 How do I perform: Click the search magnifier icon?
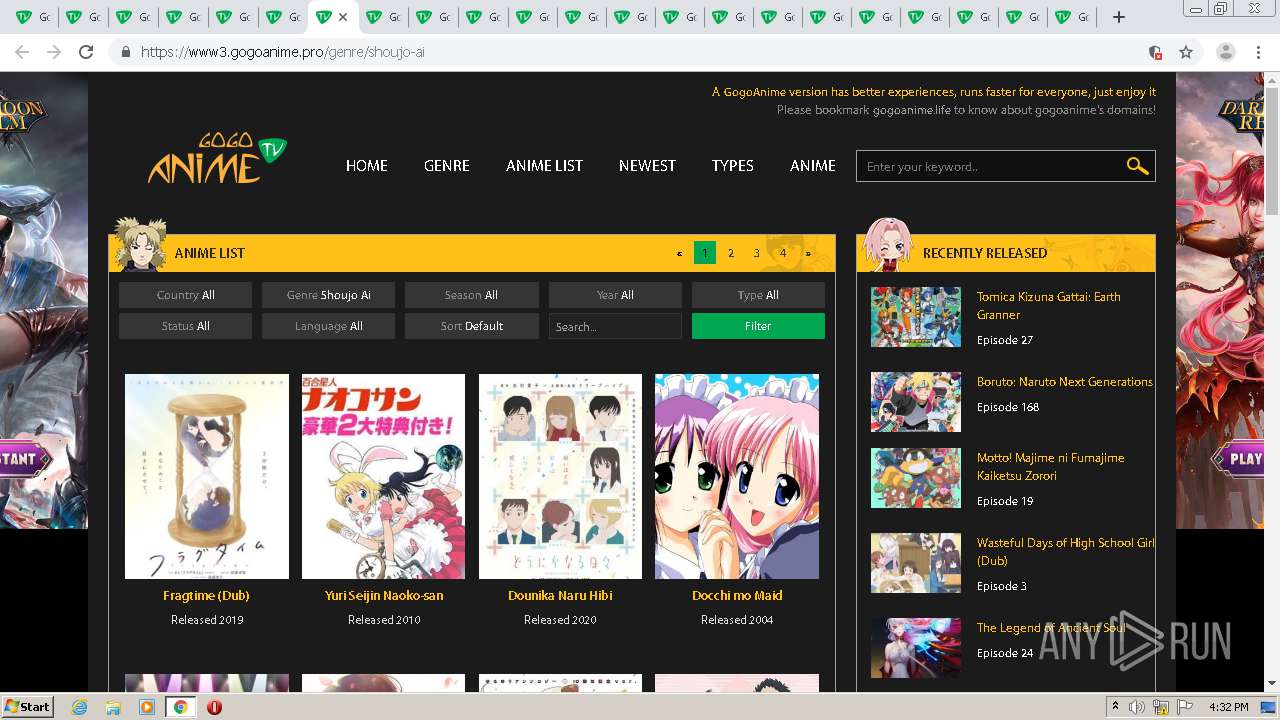[1137, 166]
